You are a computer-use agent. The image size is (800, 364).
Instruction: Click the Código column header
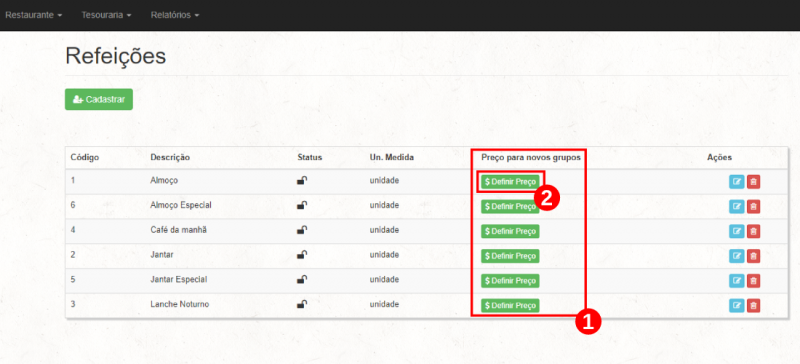tap(85, 158)
